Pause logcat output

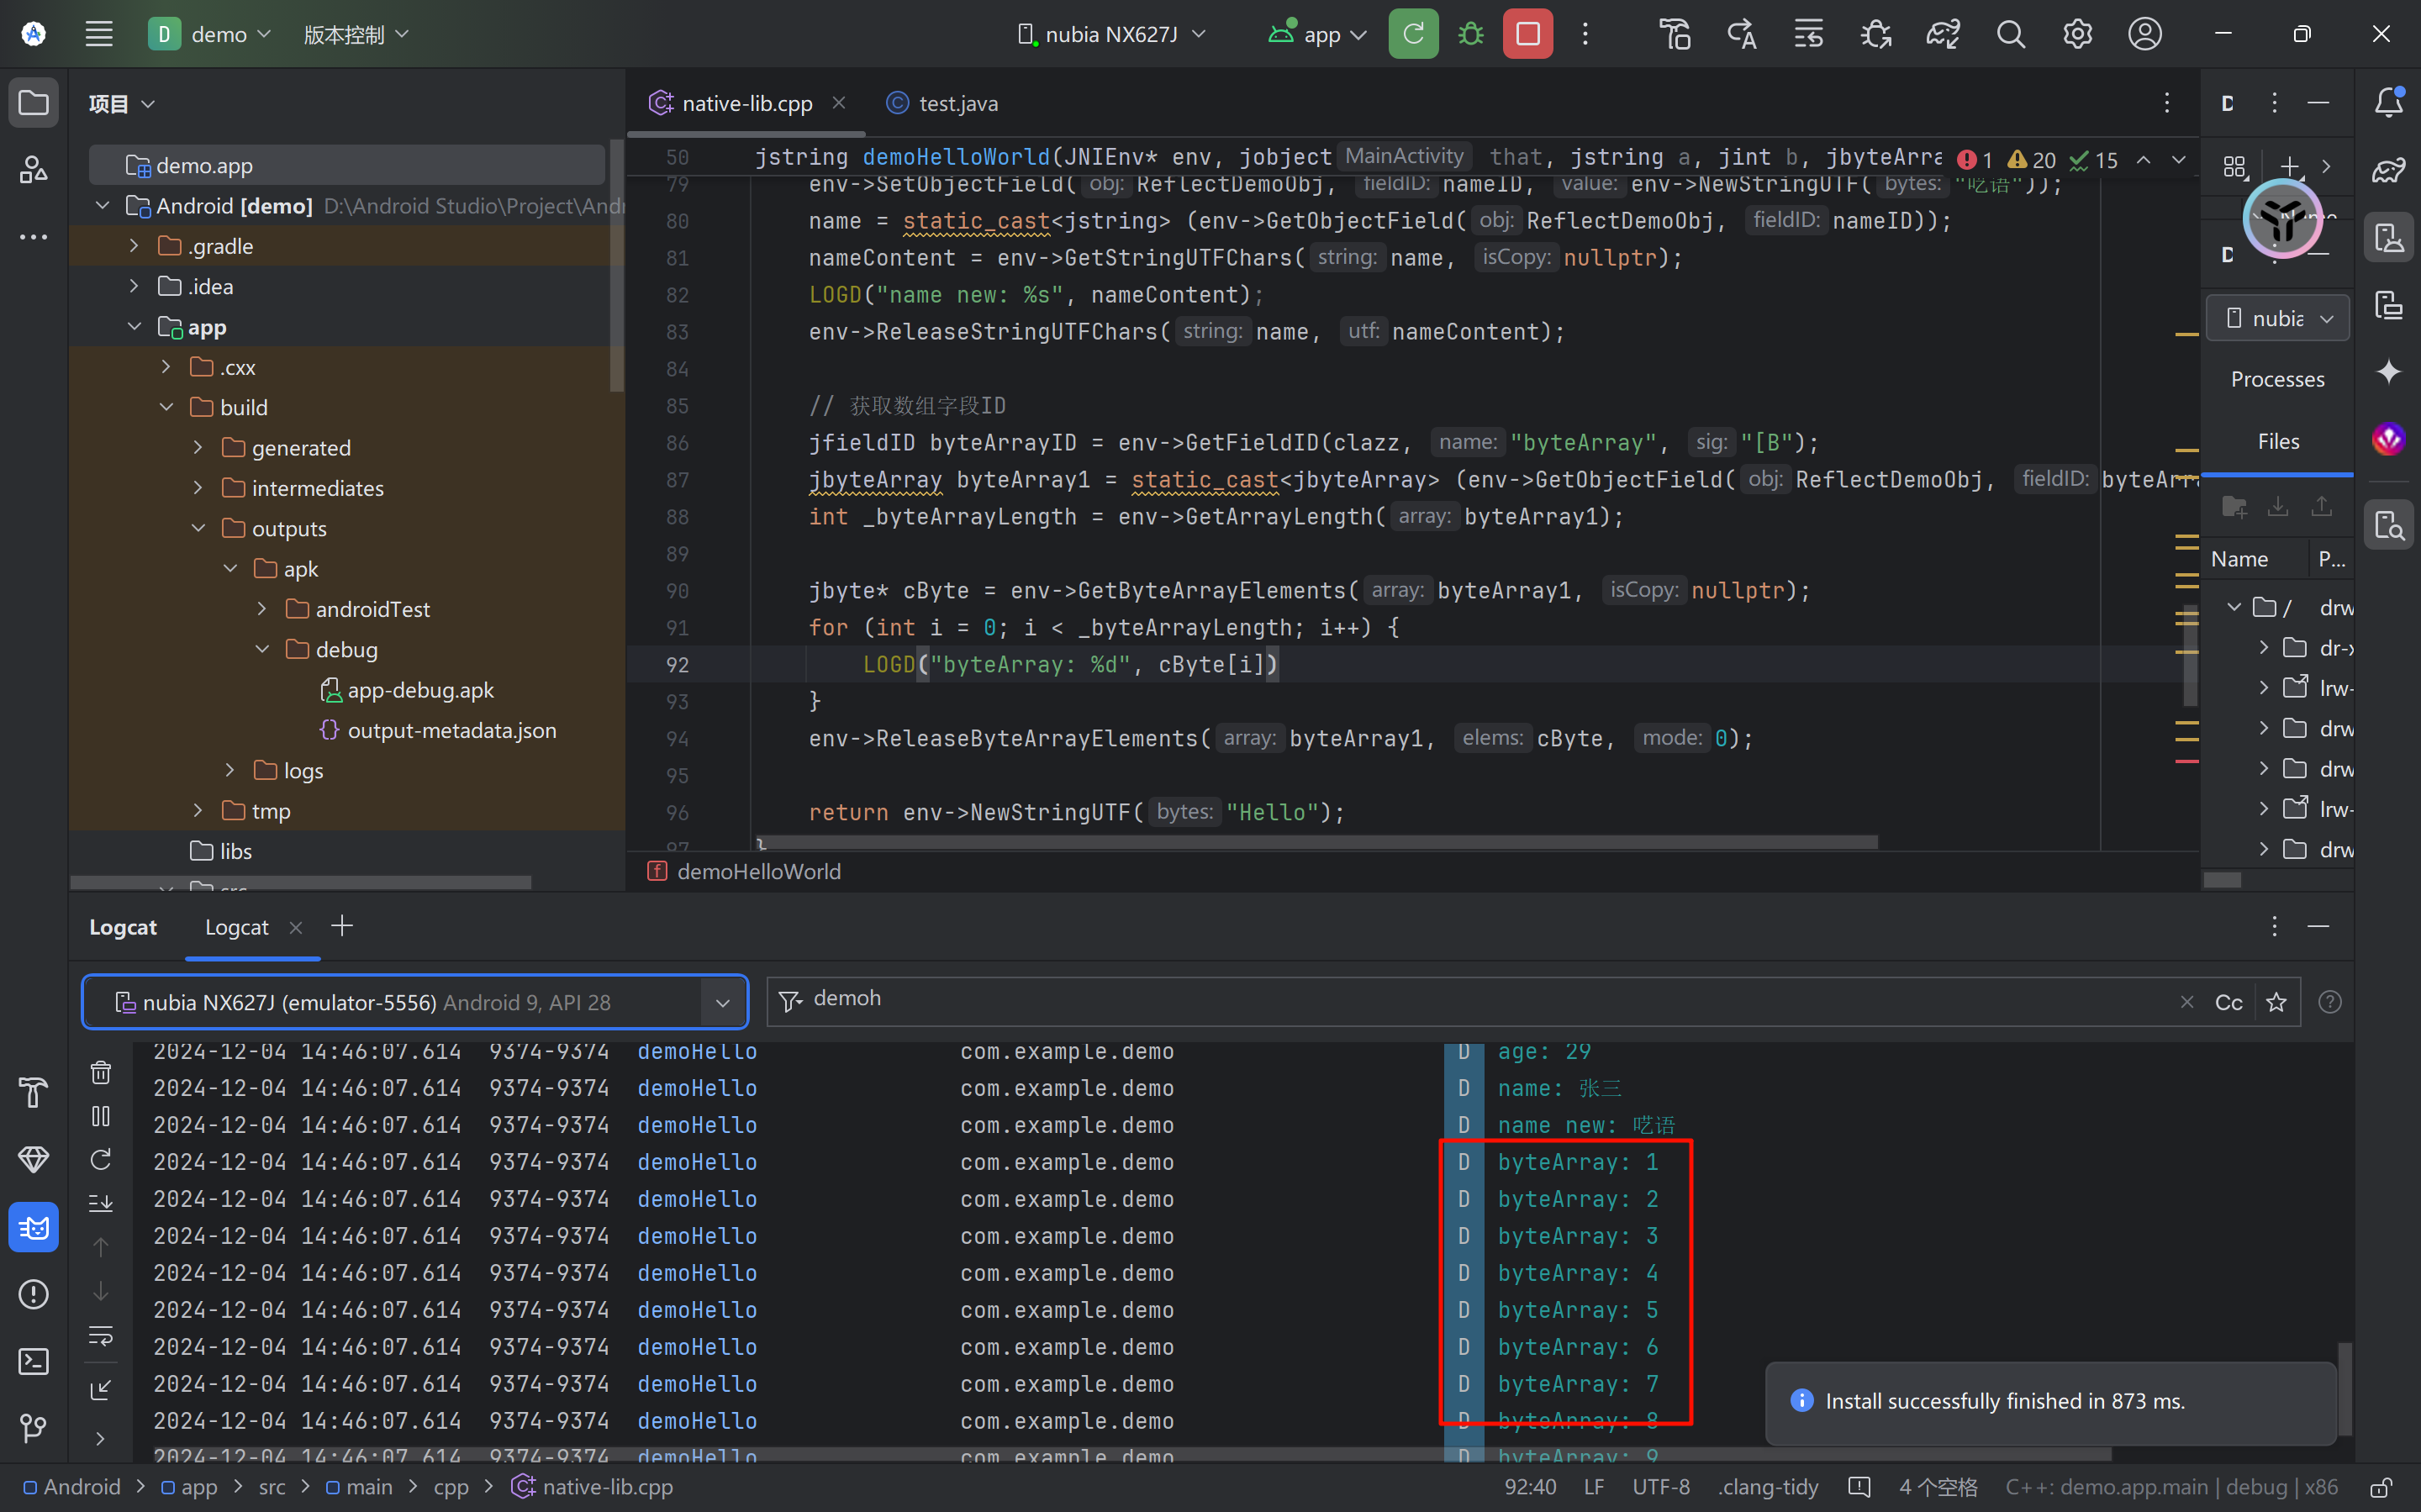tap(101, 1116)
